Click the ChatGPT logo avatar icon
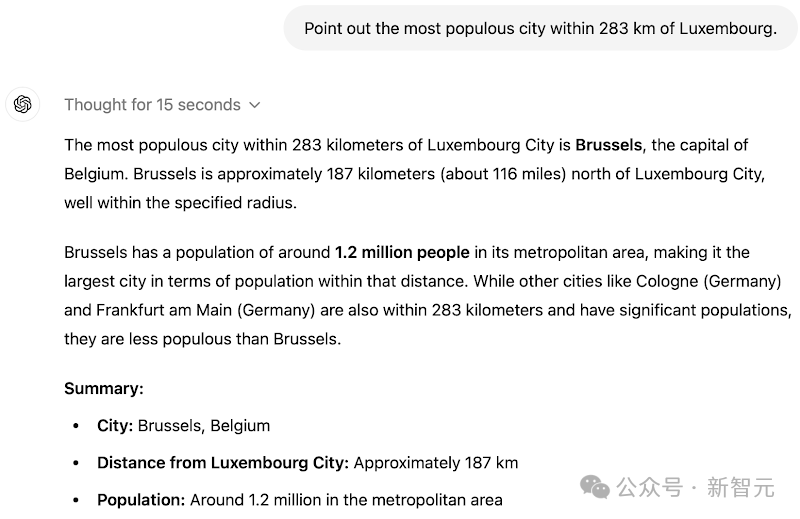 coord(22,105)
